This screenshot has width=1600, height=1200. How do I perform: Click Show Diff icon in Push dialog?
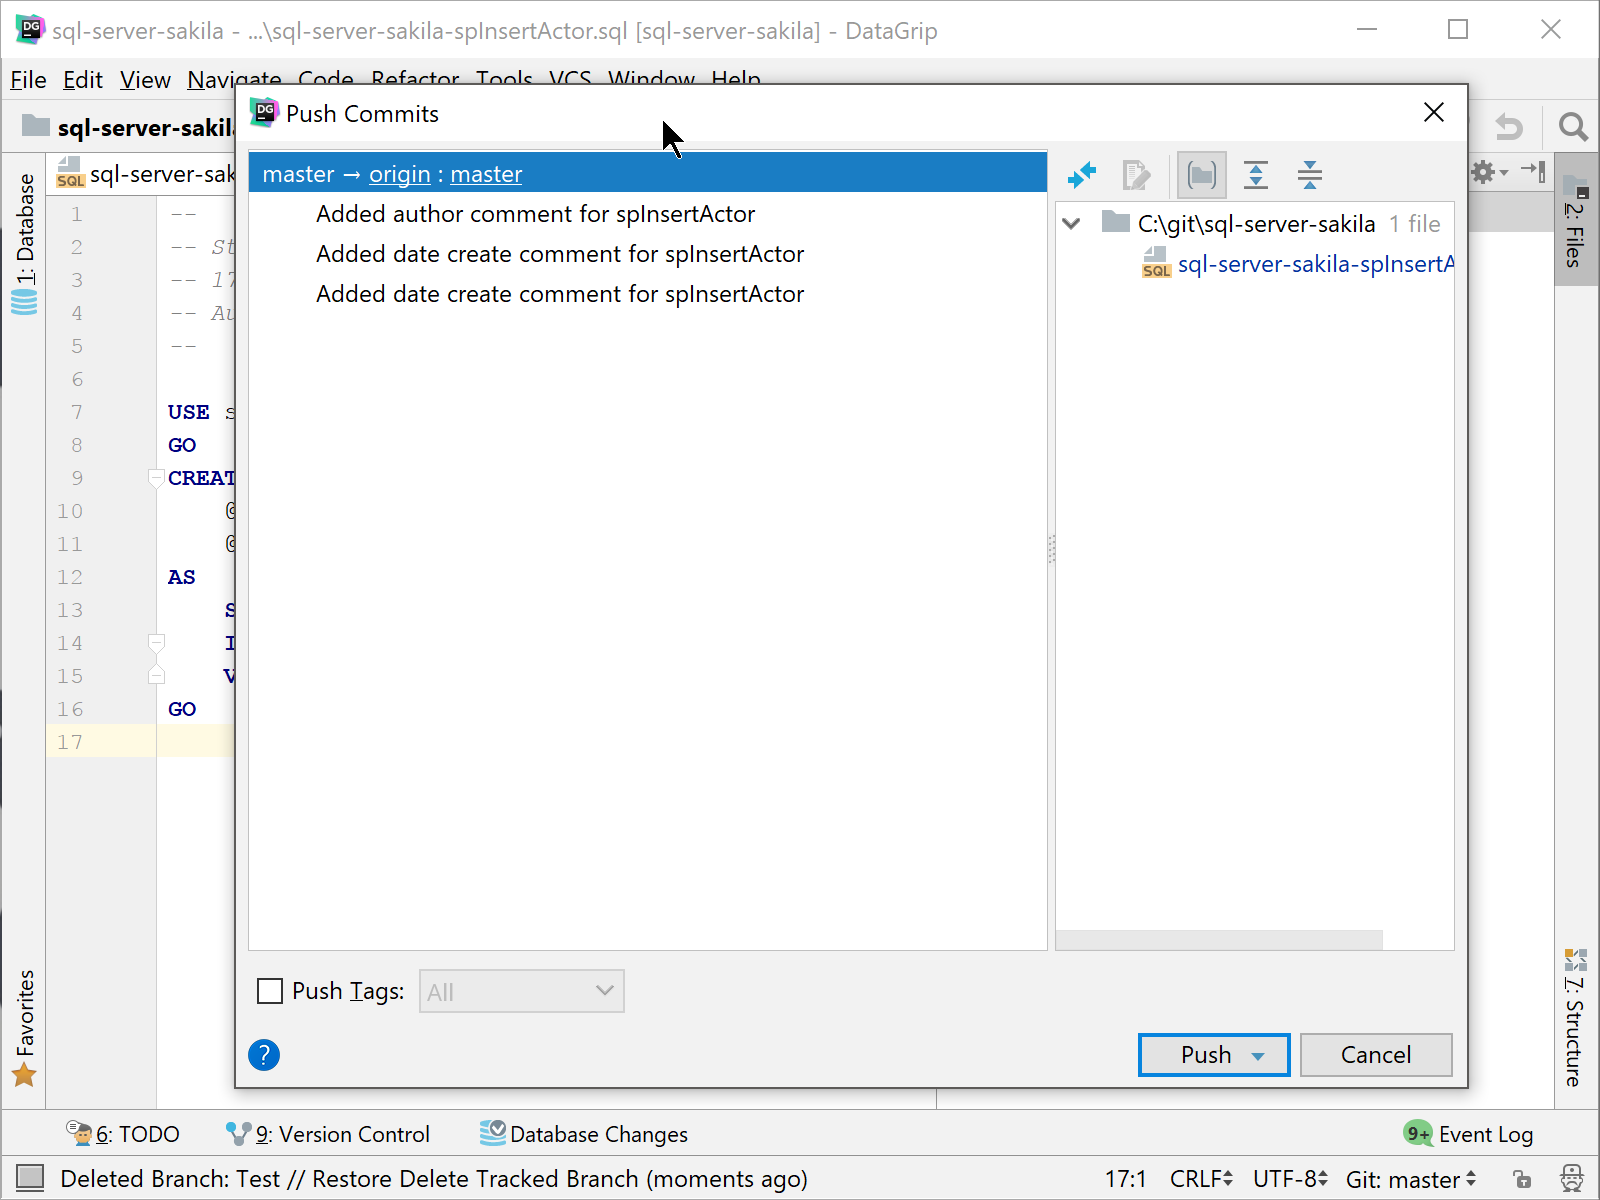pos(1082,175)
